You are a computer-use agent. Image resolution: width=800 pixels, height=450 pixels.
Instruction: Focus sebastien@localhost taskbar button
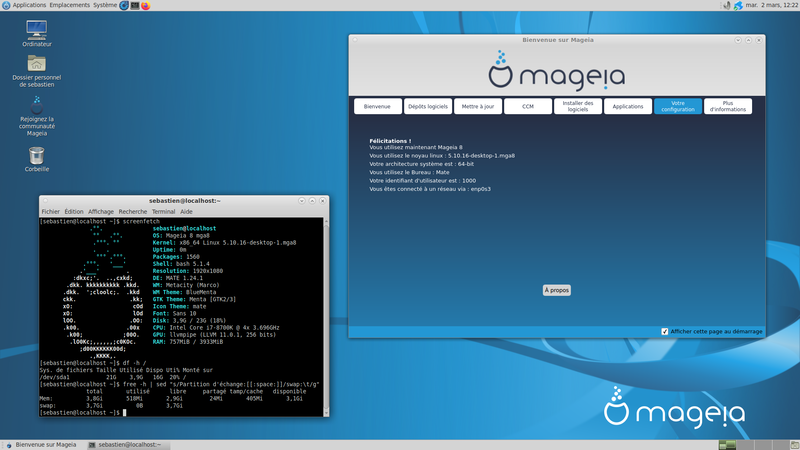click(128, 445)
